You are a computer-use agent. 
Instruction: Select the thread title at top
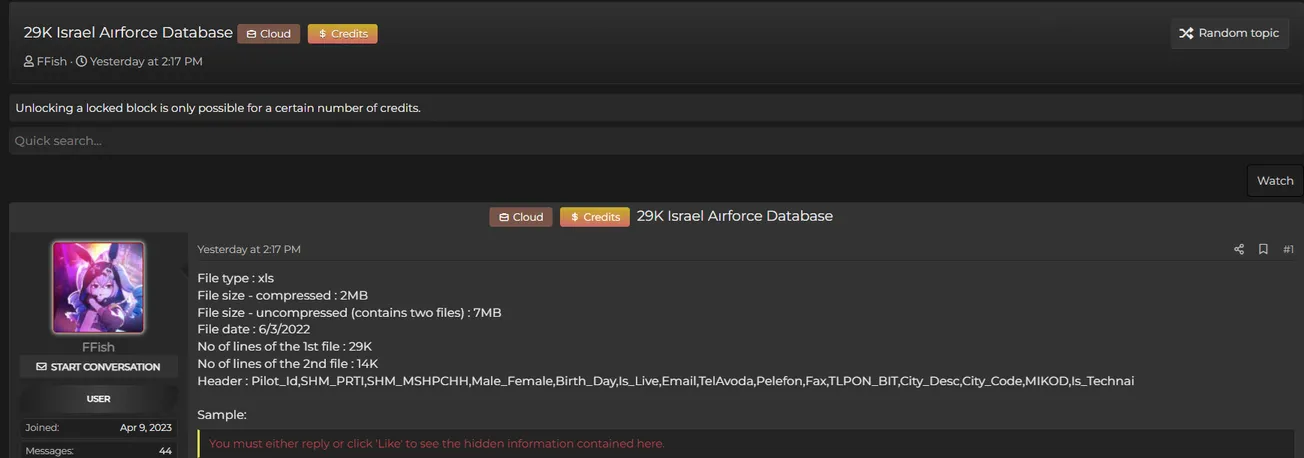(128, 33)
